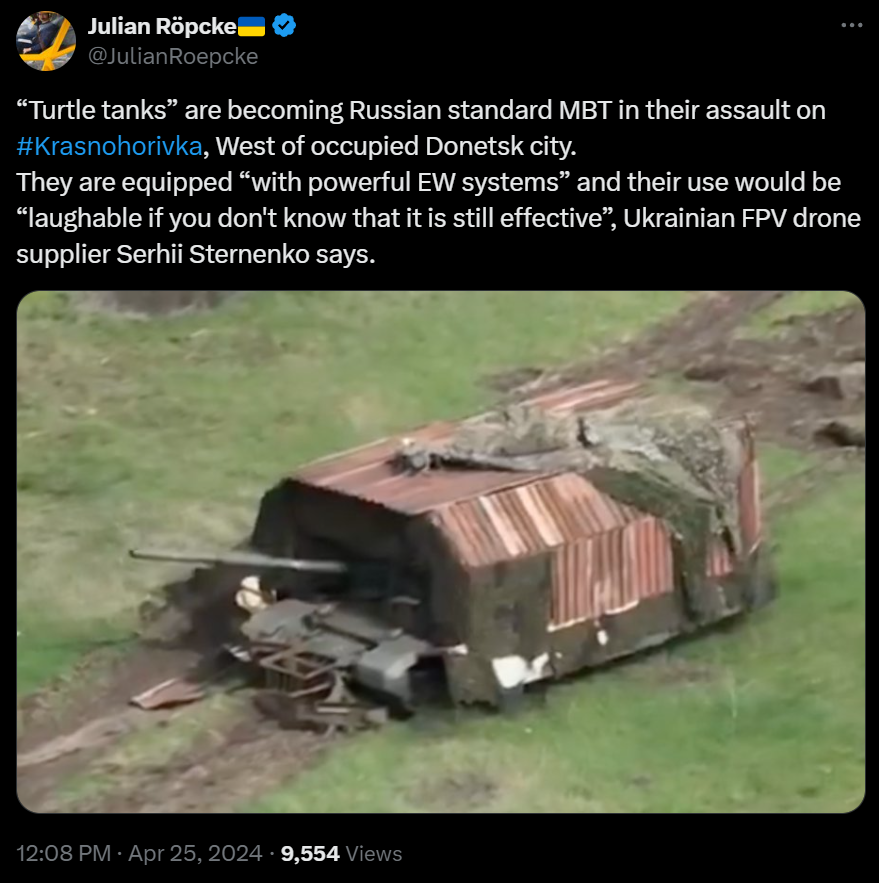The height and width of the screenshot is (883, 879).
Task: Click the tank gun barrel in photo
Action: tap(237, 560)
